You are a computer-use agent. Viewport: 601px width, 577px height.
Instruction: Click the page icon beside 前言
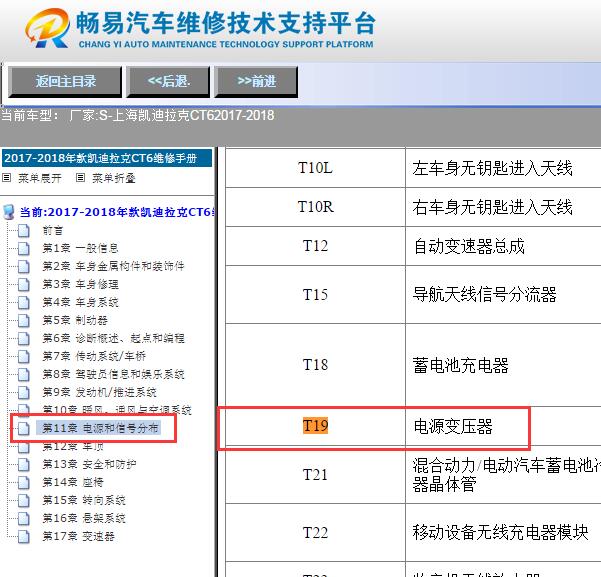[24, 230]
